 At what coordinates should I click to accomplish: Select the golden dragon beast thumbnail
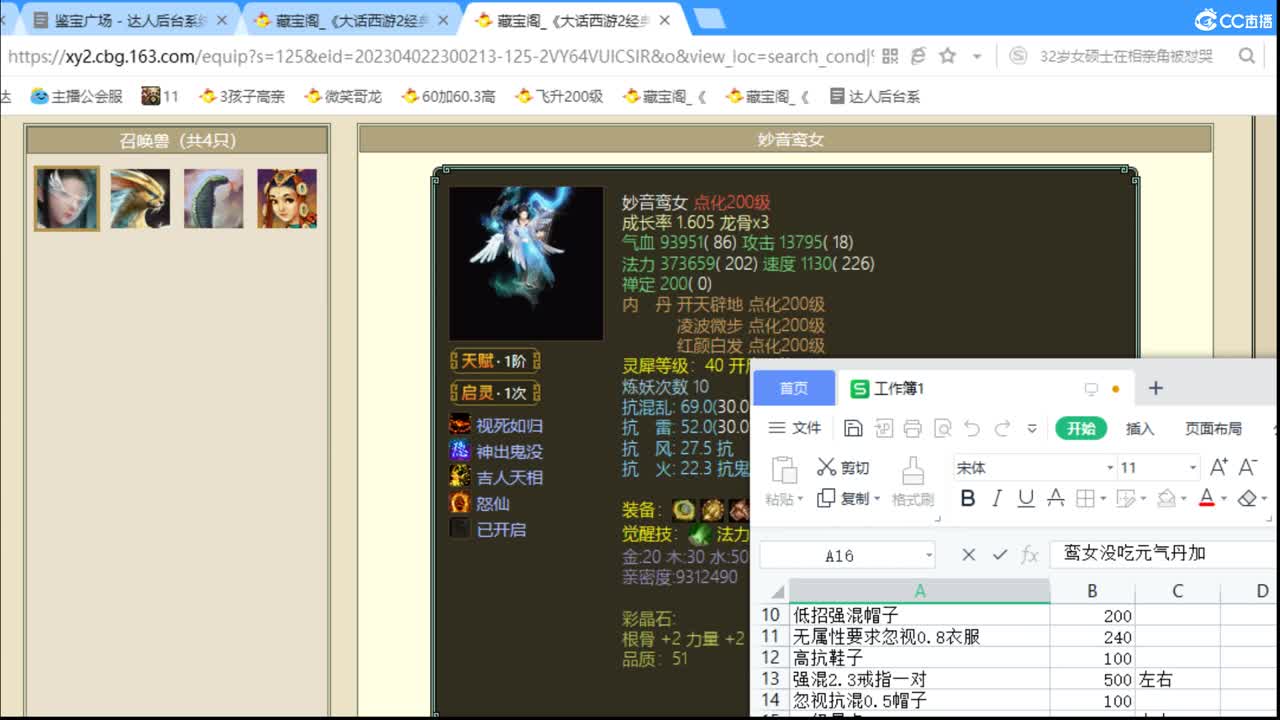140,198
